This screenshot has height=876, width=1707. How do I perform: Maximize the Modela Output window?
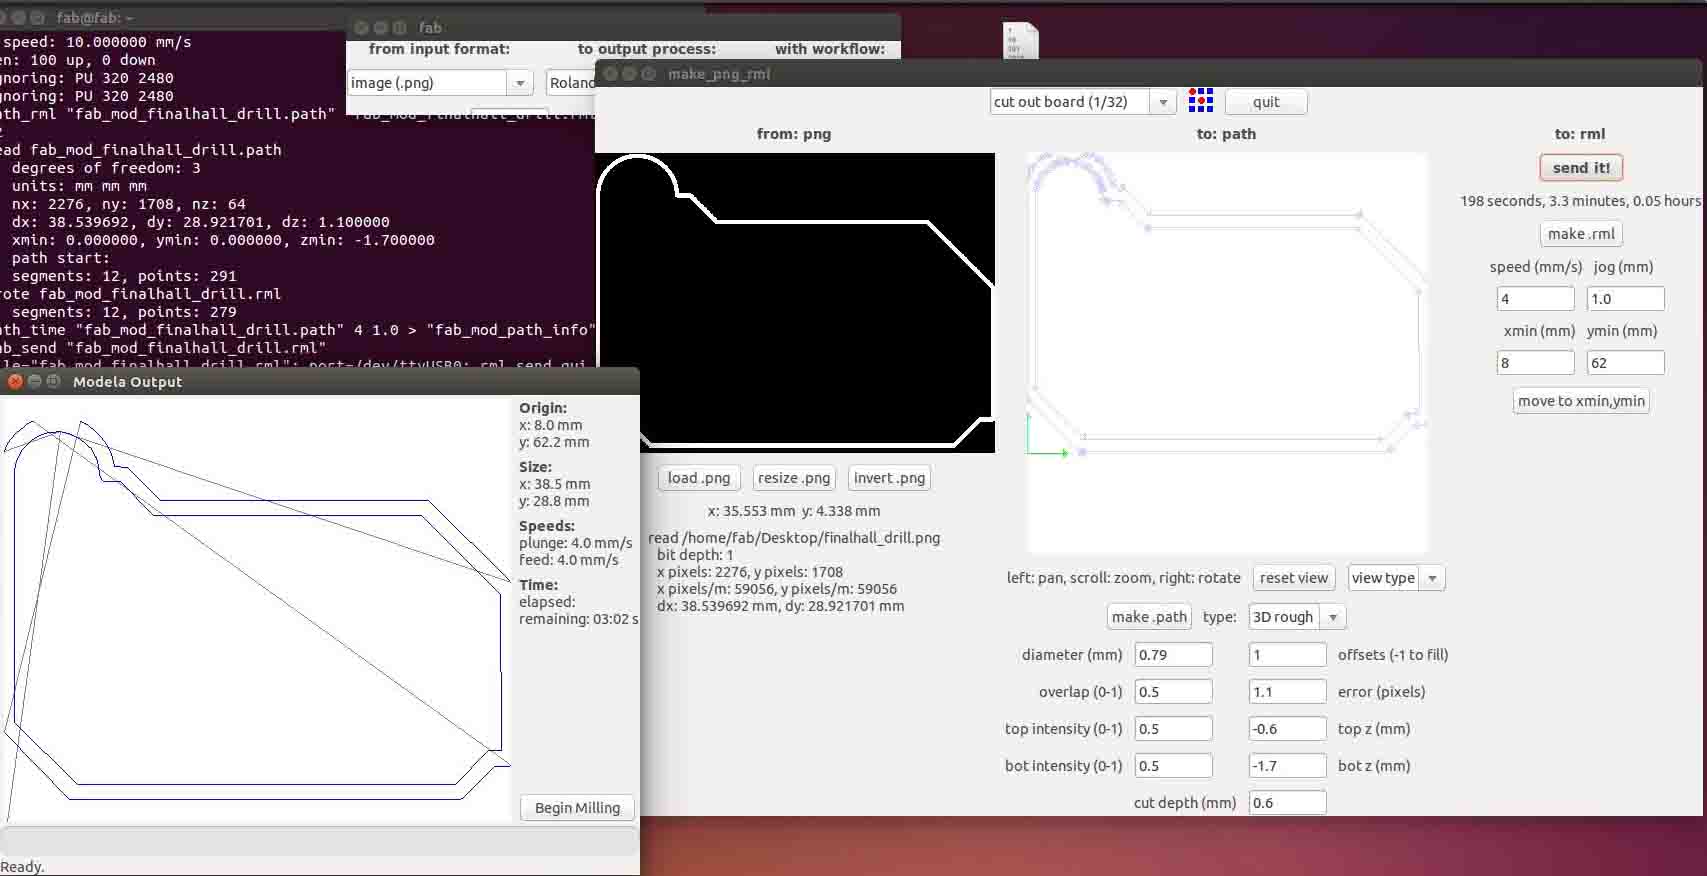(53, 381)
